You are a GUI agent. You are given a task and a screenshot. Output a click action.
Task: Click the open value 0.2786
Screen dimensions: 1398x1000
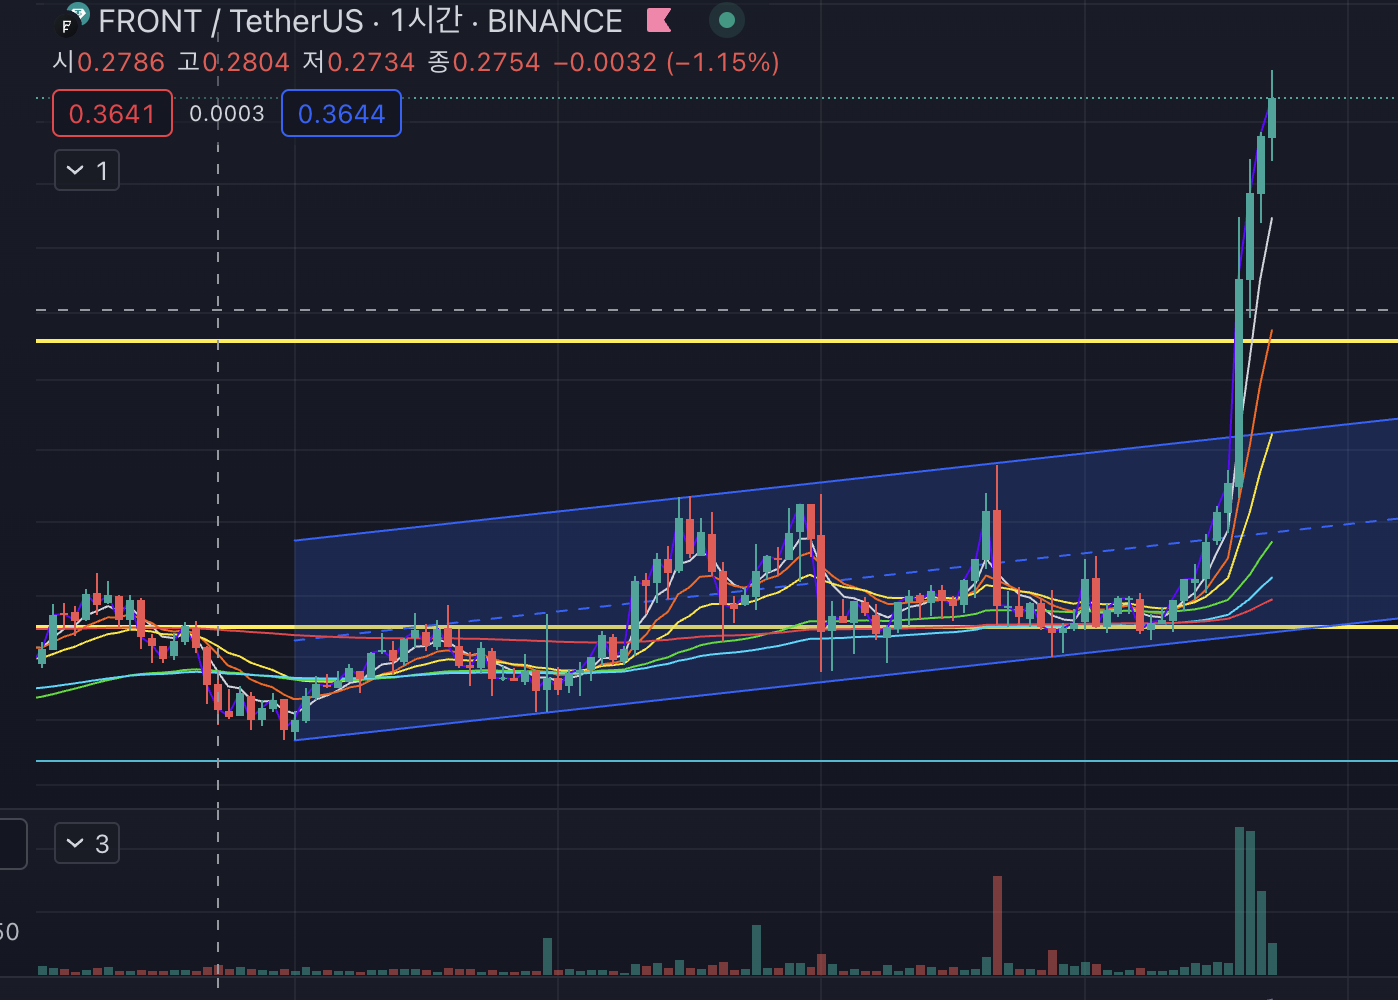point(121,62)
